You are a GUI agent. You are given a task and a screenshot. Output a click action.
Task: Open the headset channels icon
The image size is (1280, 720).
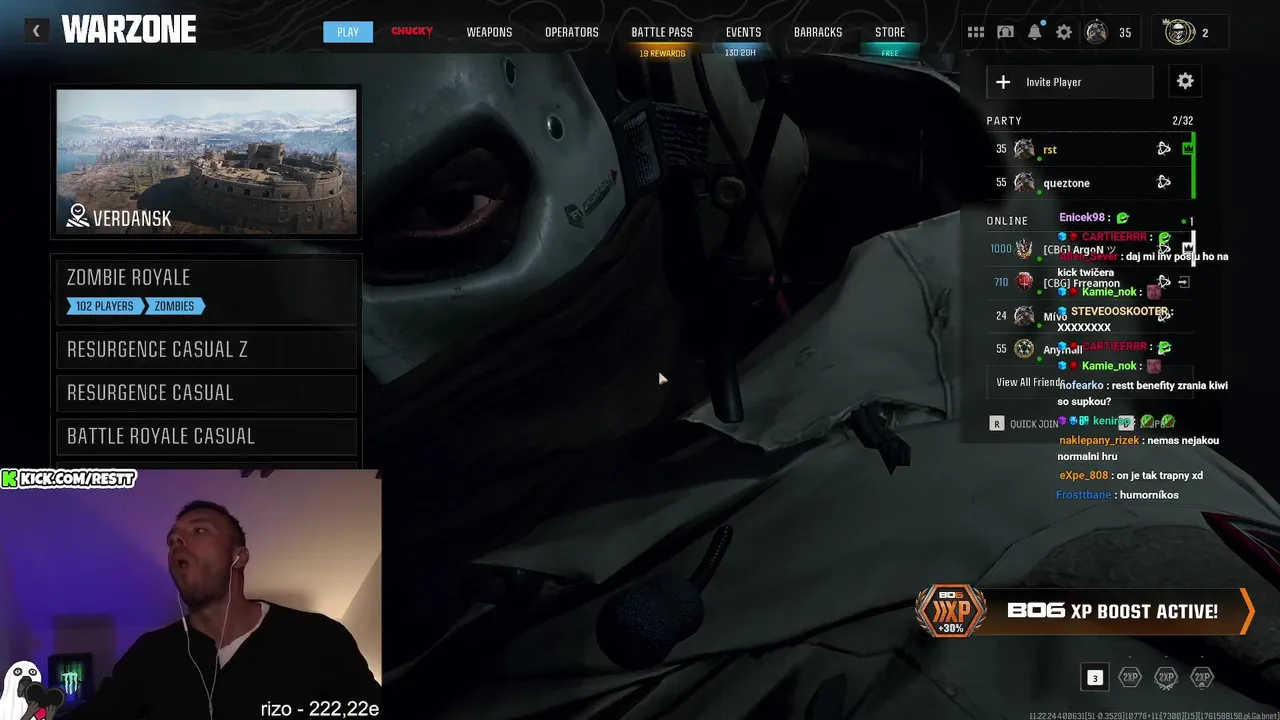[1005, 32]
